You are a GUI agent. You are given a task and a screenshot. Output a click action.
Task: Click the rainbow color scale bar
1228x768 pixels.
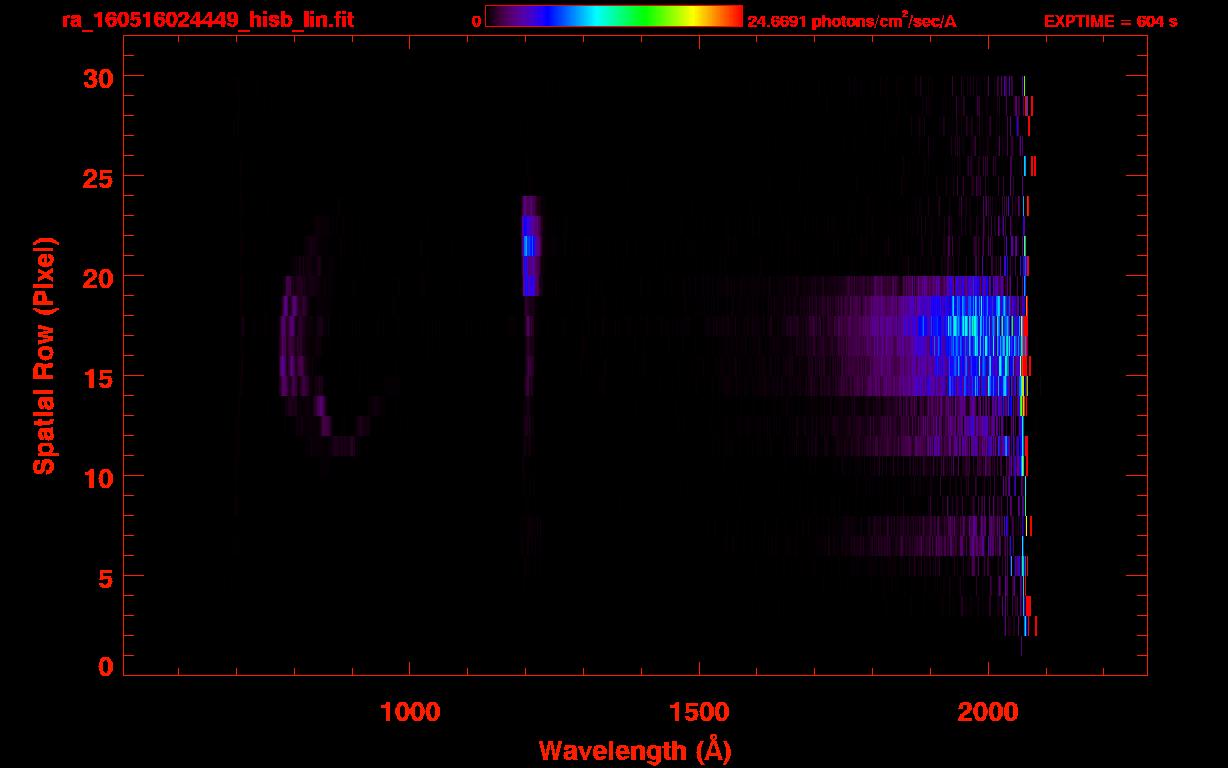[x=614, y=16]
